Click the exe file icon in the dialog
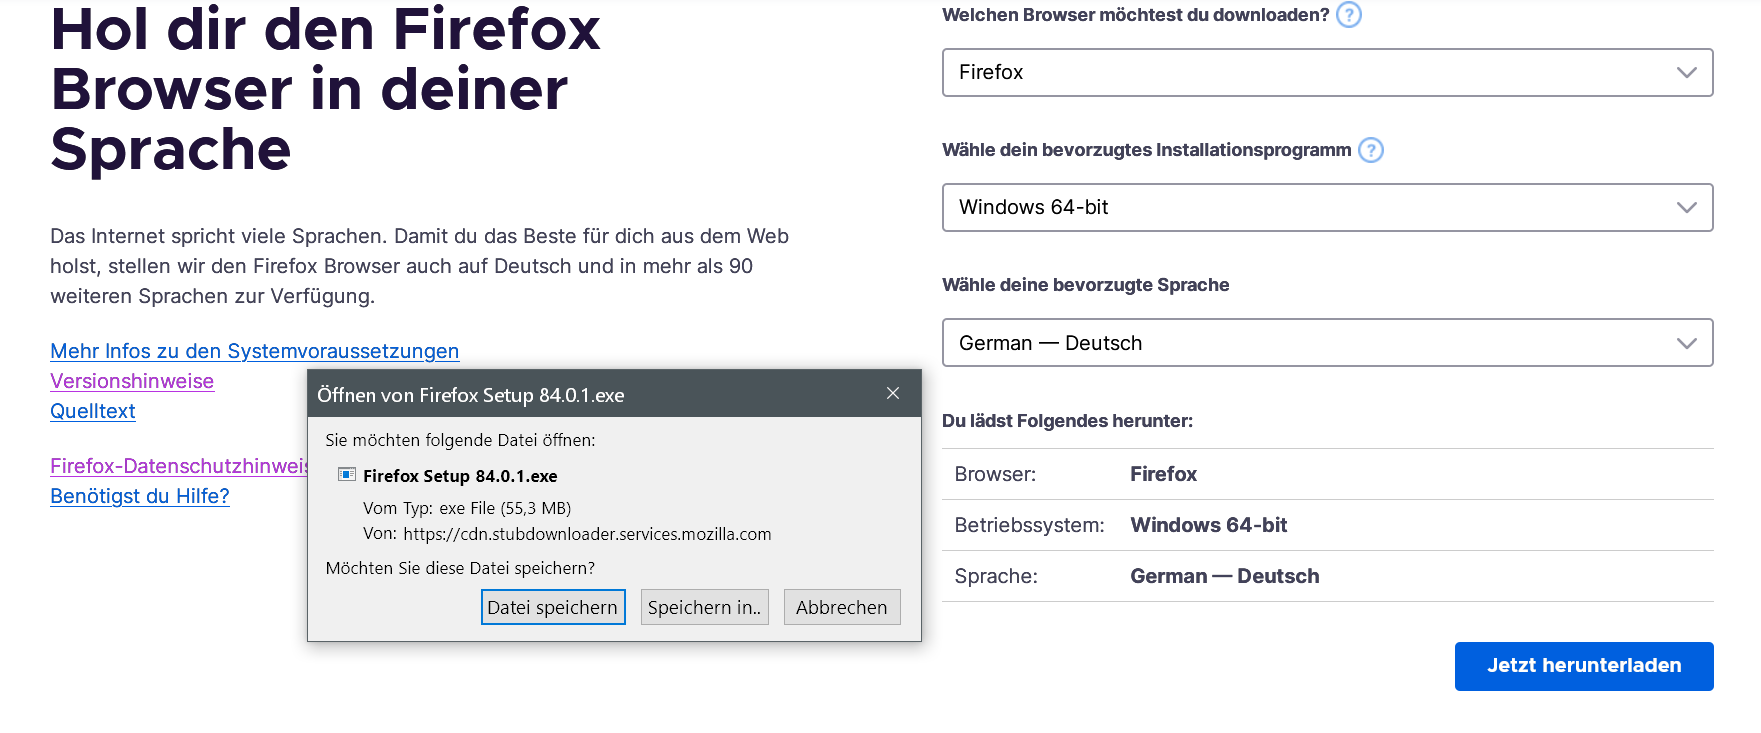 coord(347,475)
